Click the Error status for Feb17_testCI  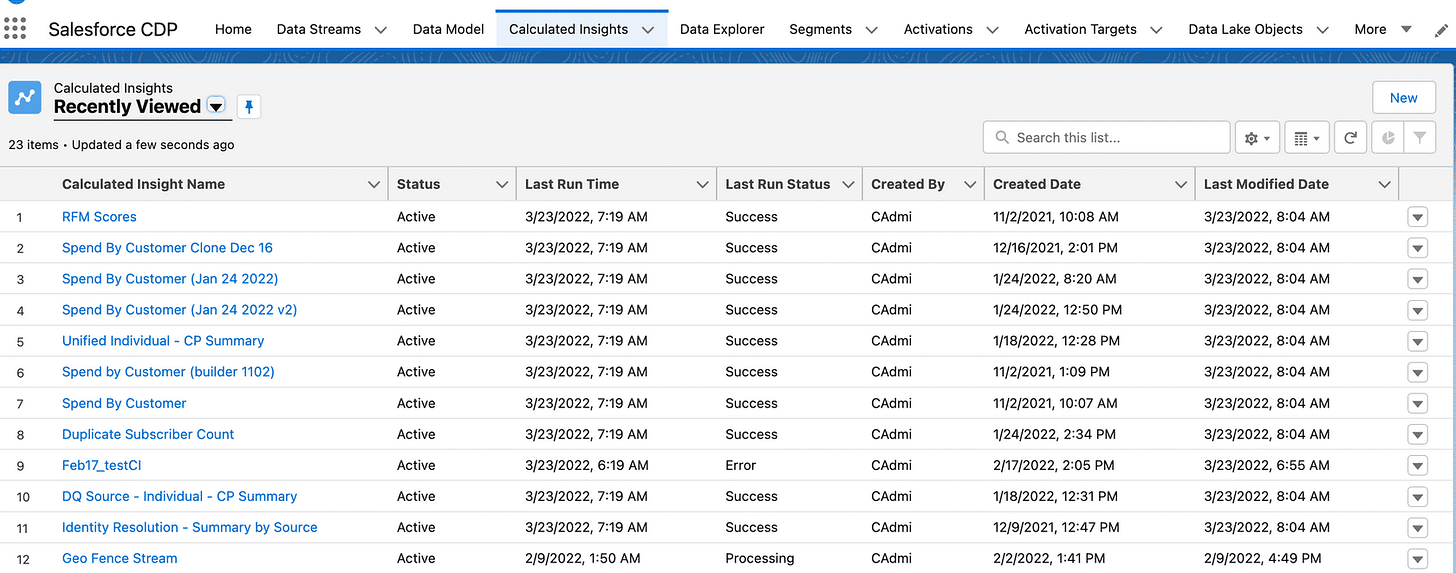click(740, 466)
